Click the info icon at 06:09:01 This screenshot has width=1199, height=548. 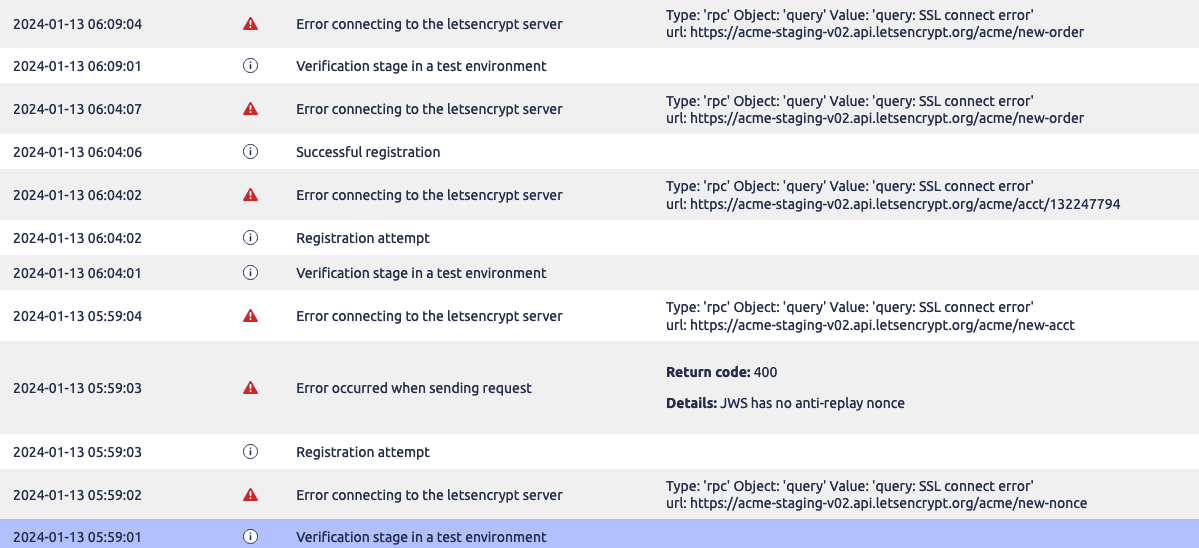click(250, 66)
